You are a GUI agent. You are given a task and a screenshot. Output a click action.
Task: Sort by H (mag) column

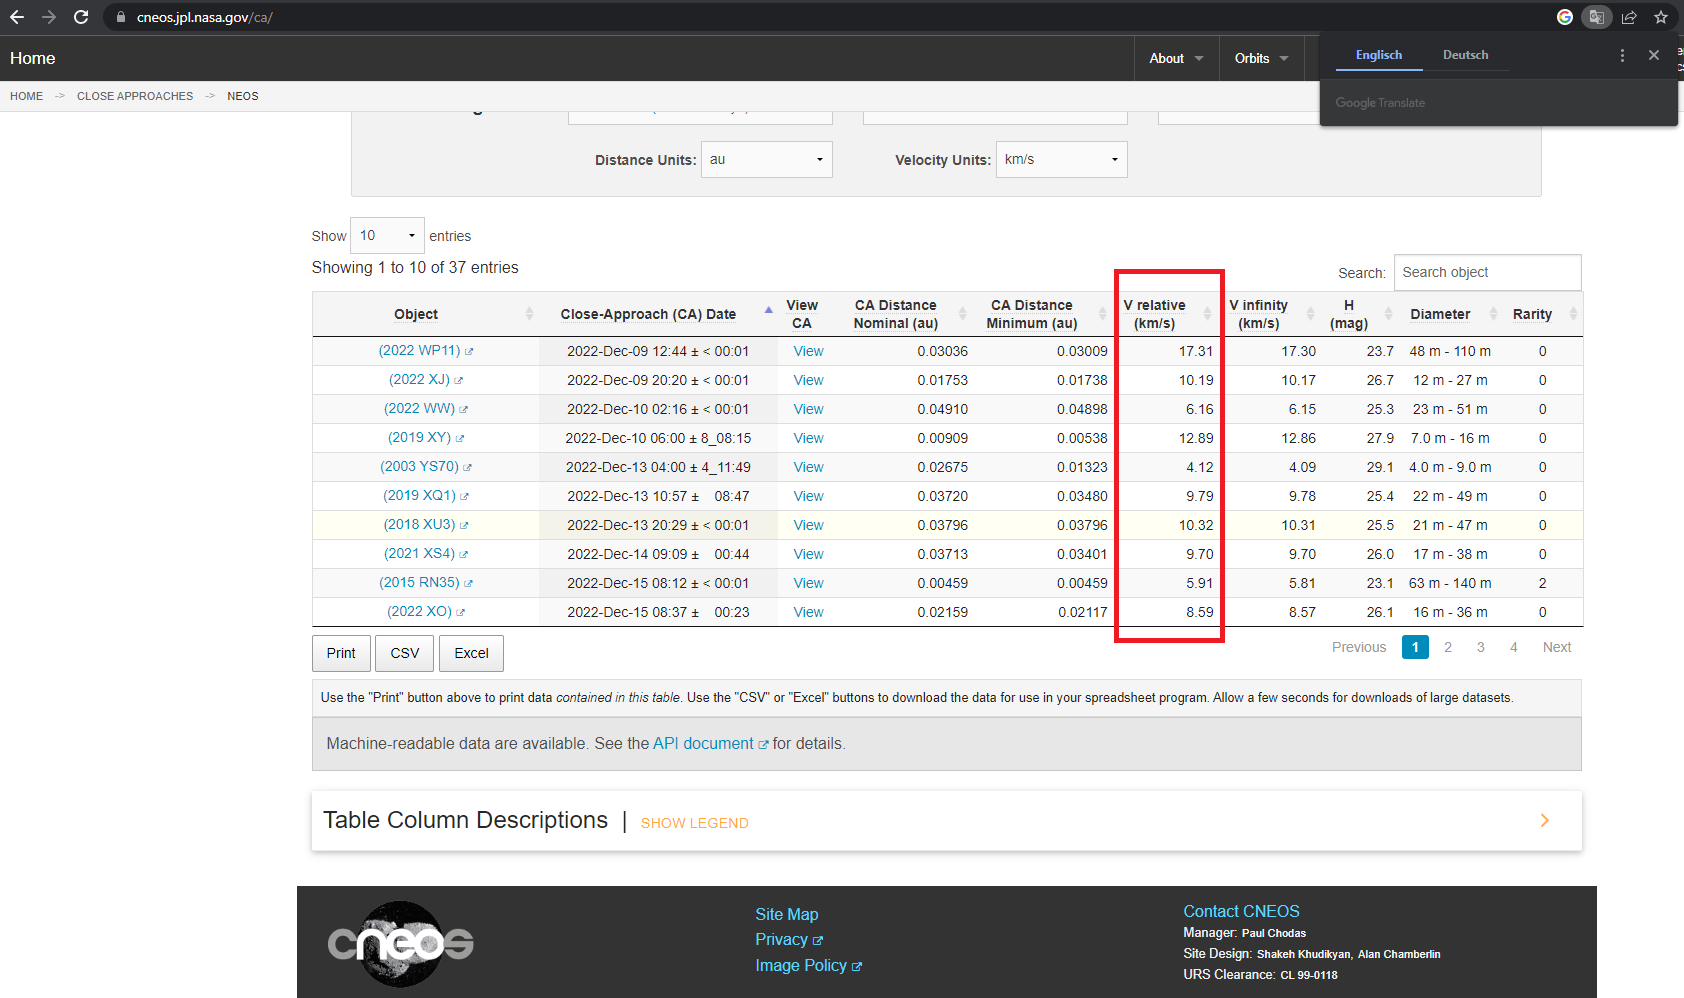(x=1358, y=314)
